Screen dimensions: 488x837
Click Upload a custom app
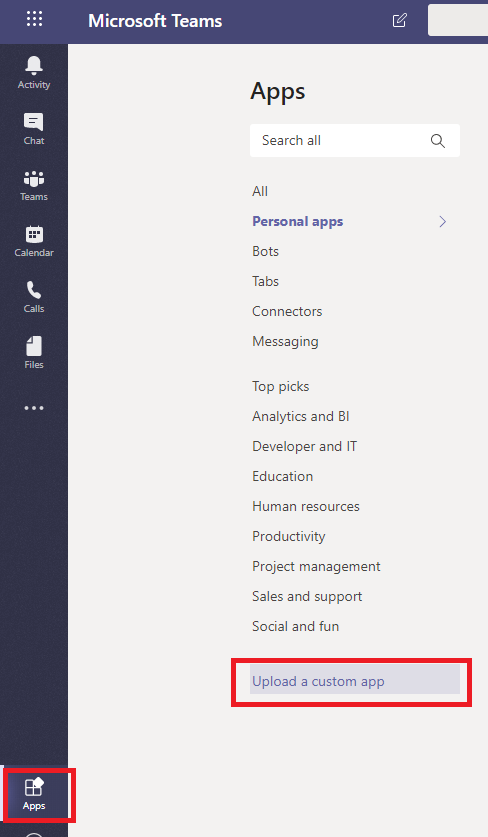click(355, 679)
